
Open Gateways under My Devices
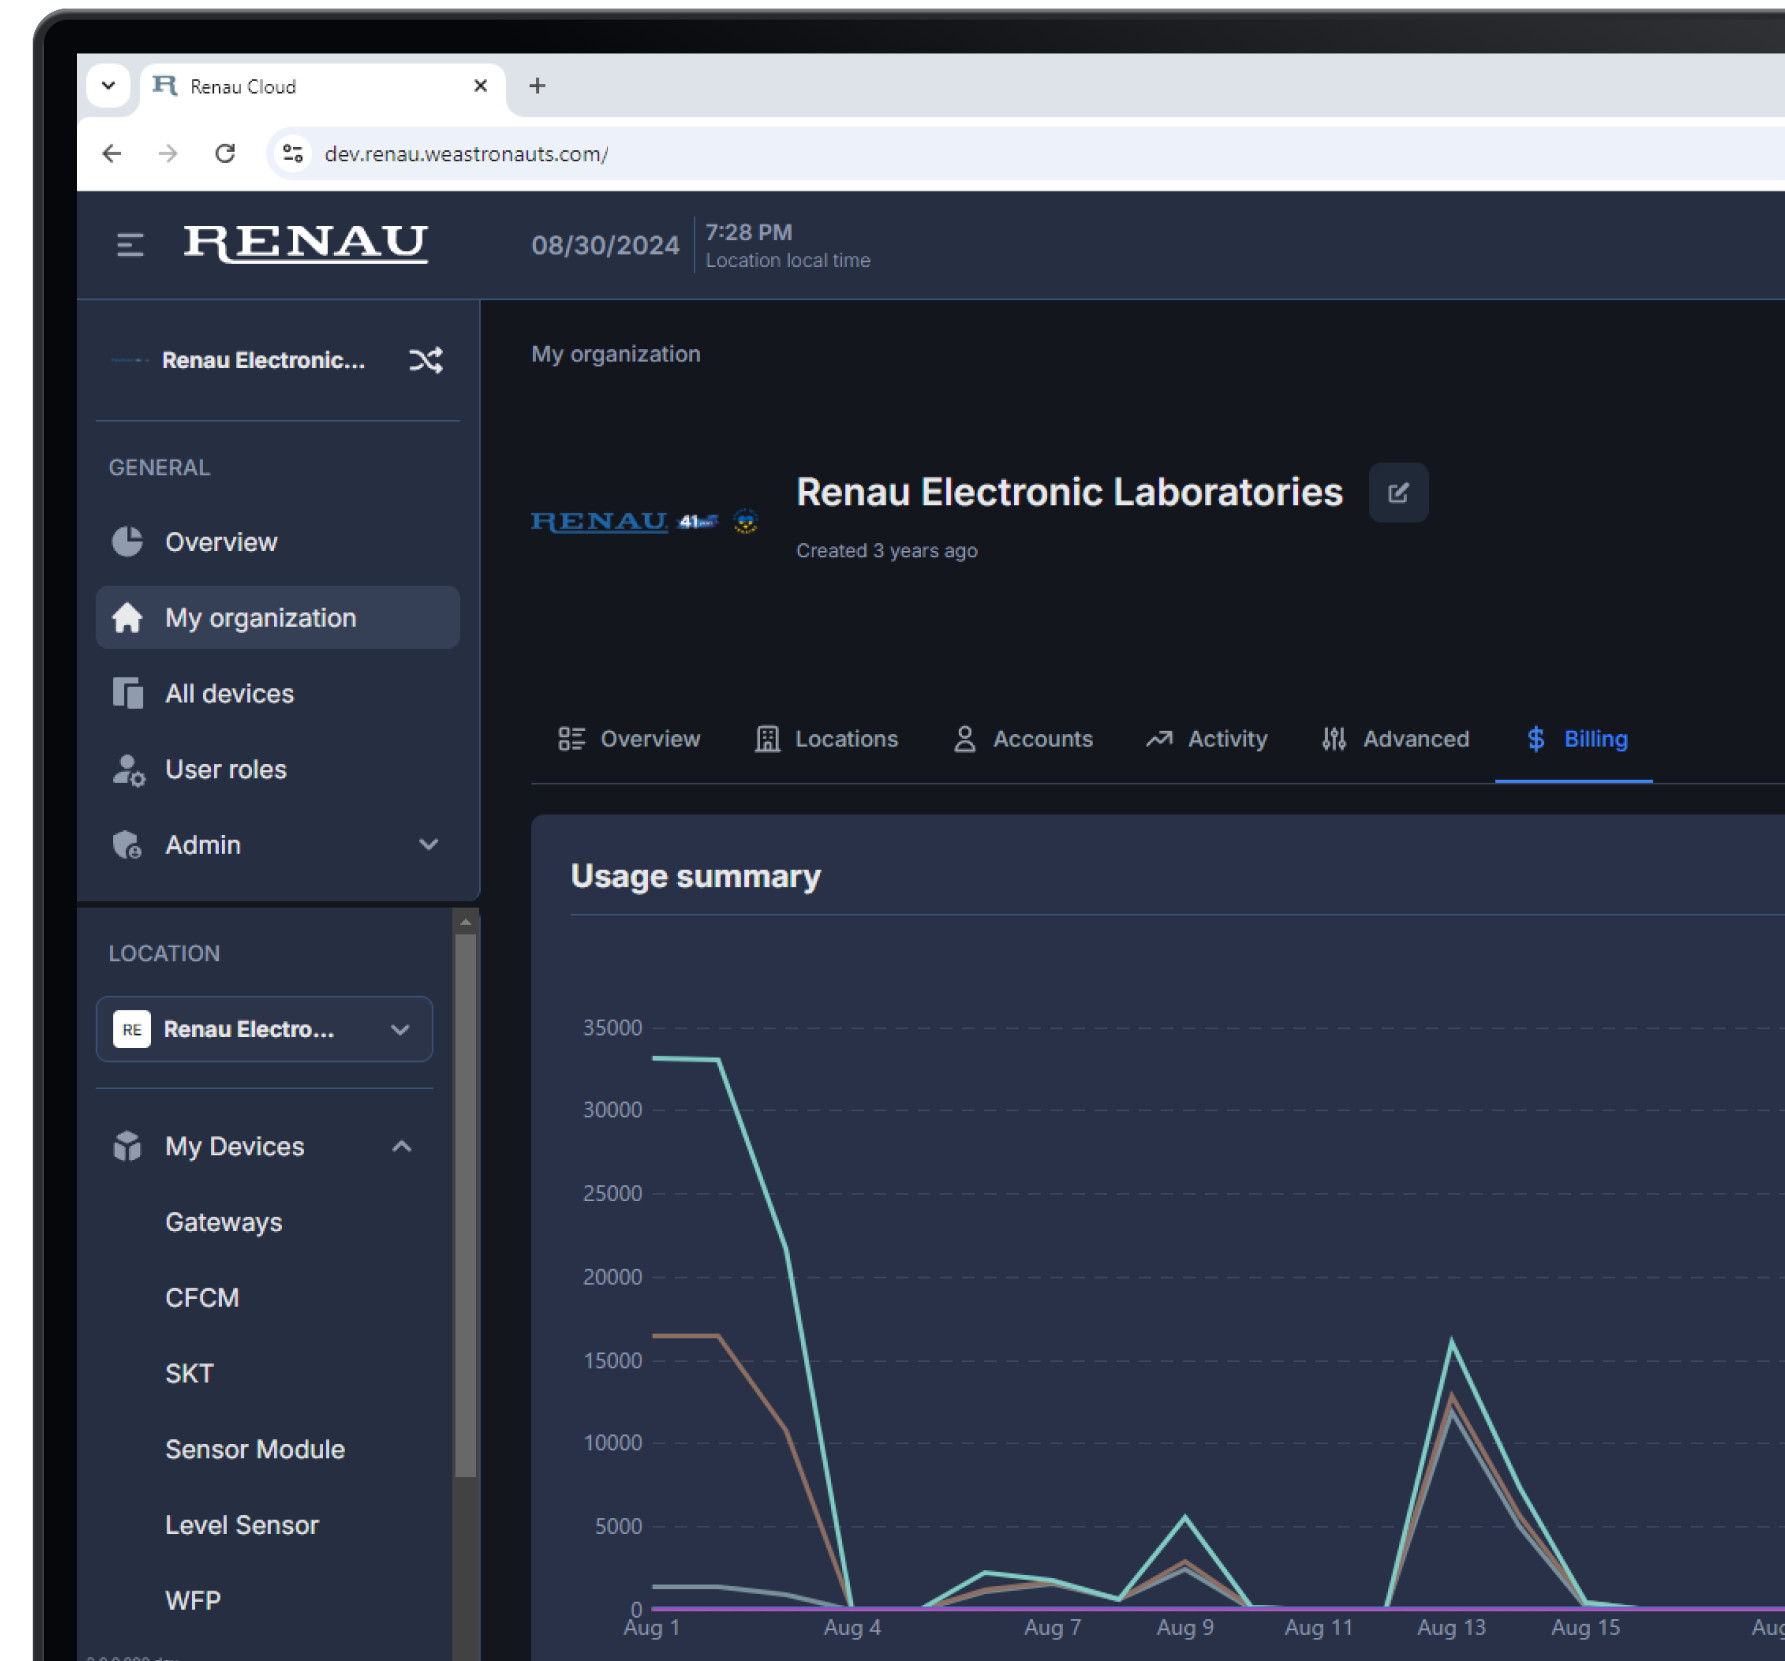point(224,1222)
